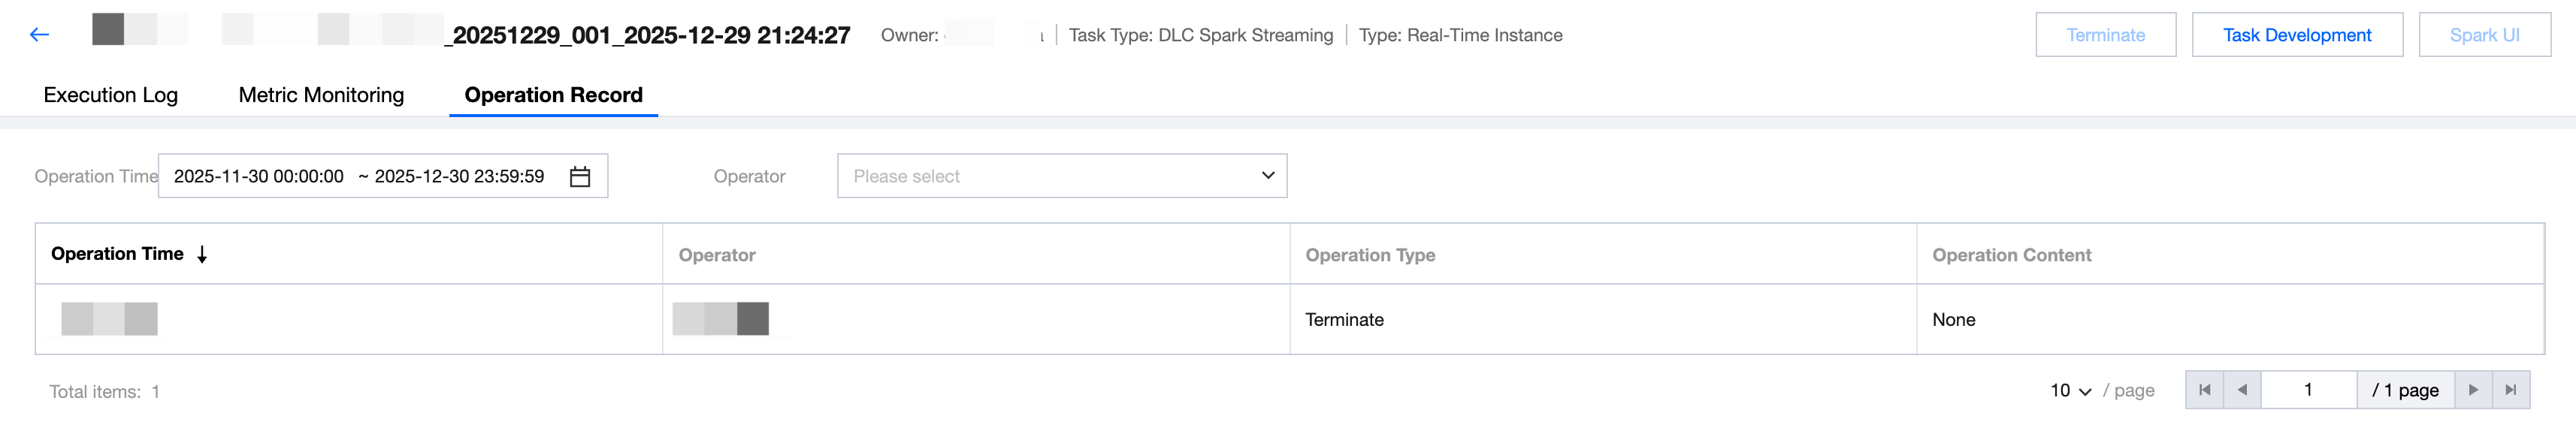Open Task Development
This screenshot has height=446, width=2576.
pyautogui.click(x=2296, y=35)
